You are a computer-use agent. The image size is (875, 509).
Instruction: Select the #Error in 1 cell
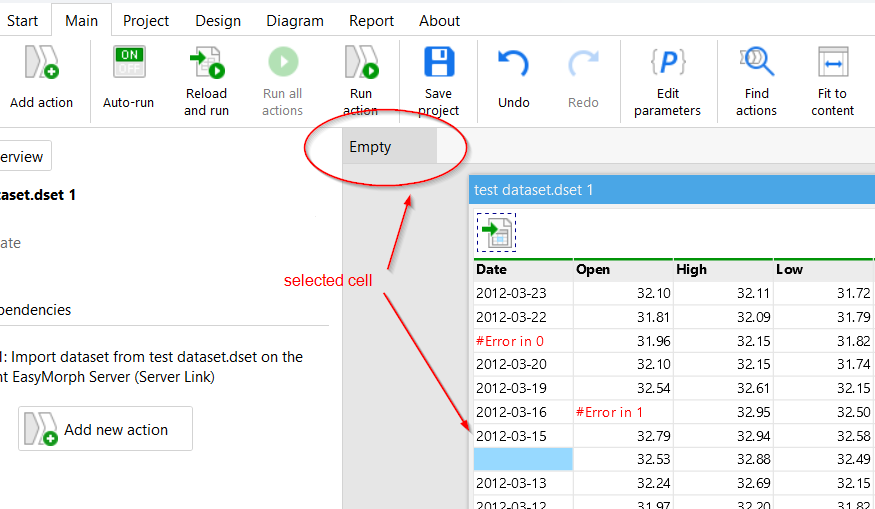click(x=622, y=412)
